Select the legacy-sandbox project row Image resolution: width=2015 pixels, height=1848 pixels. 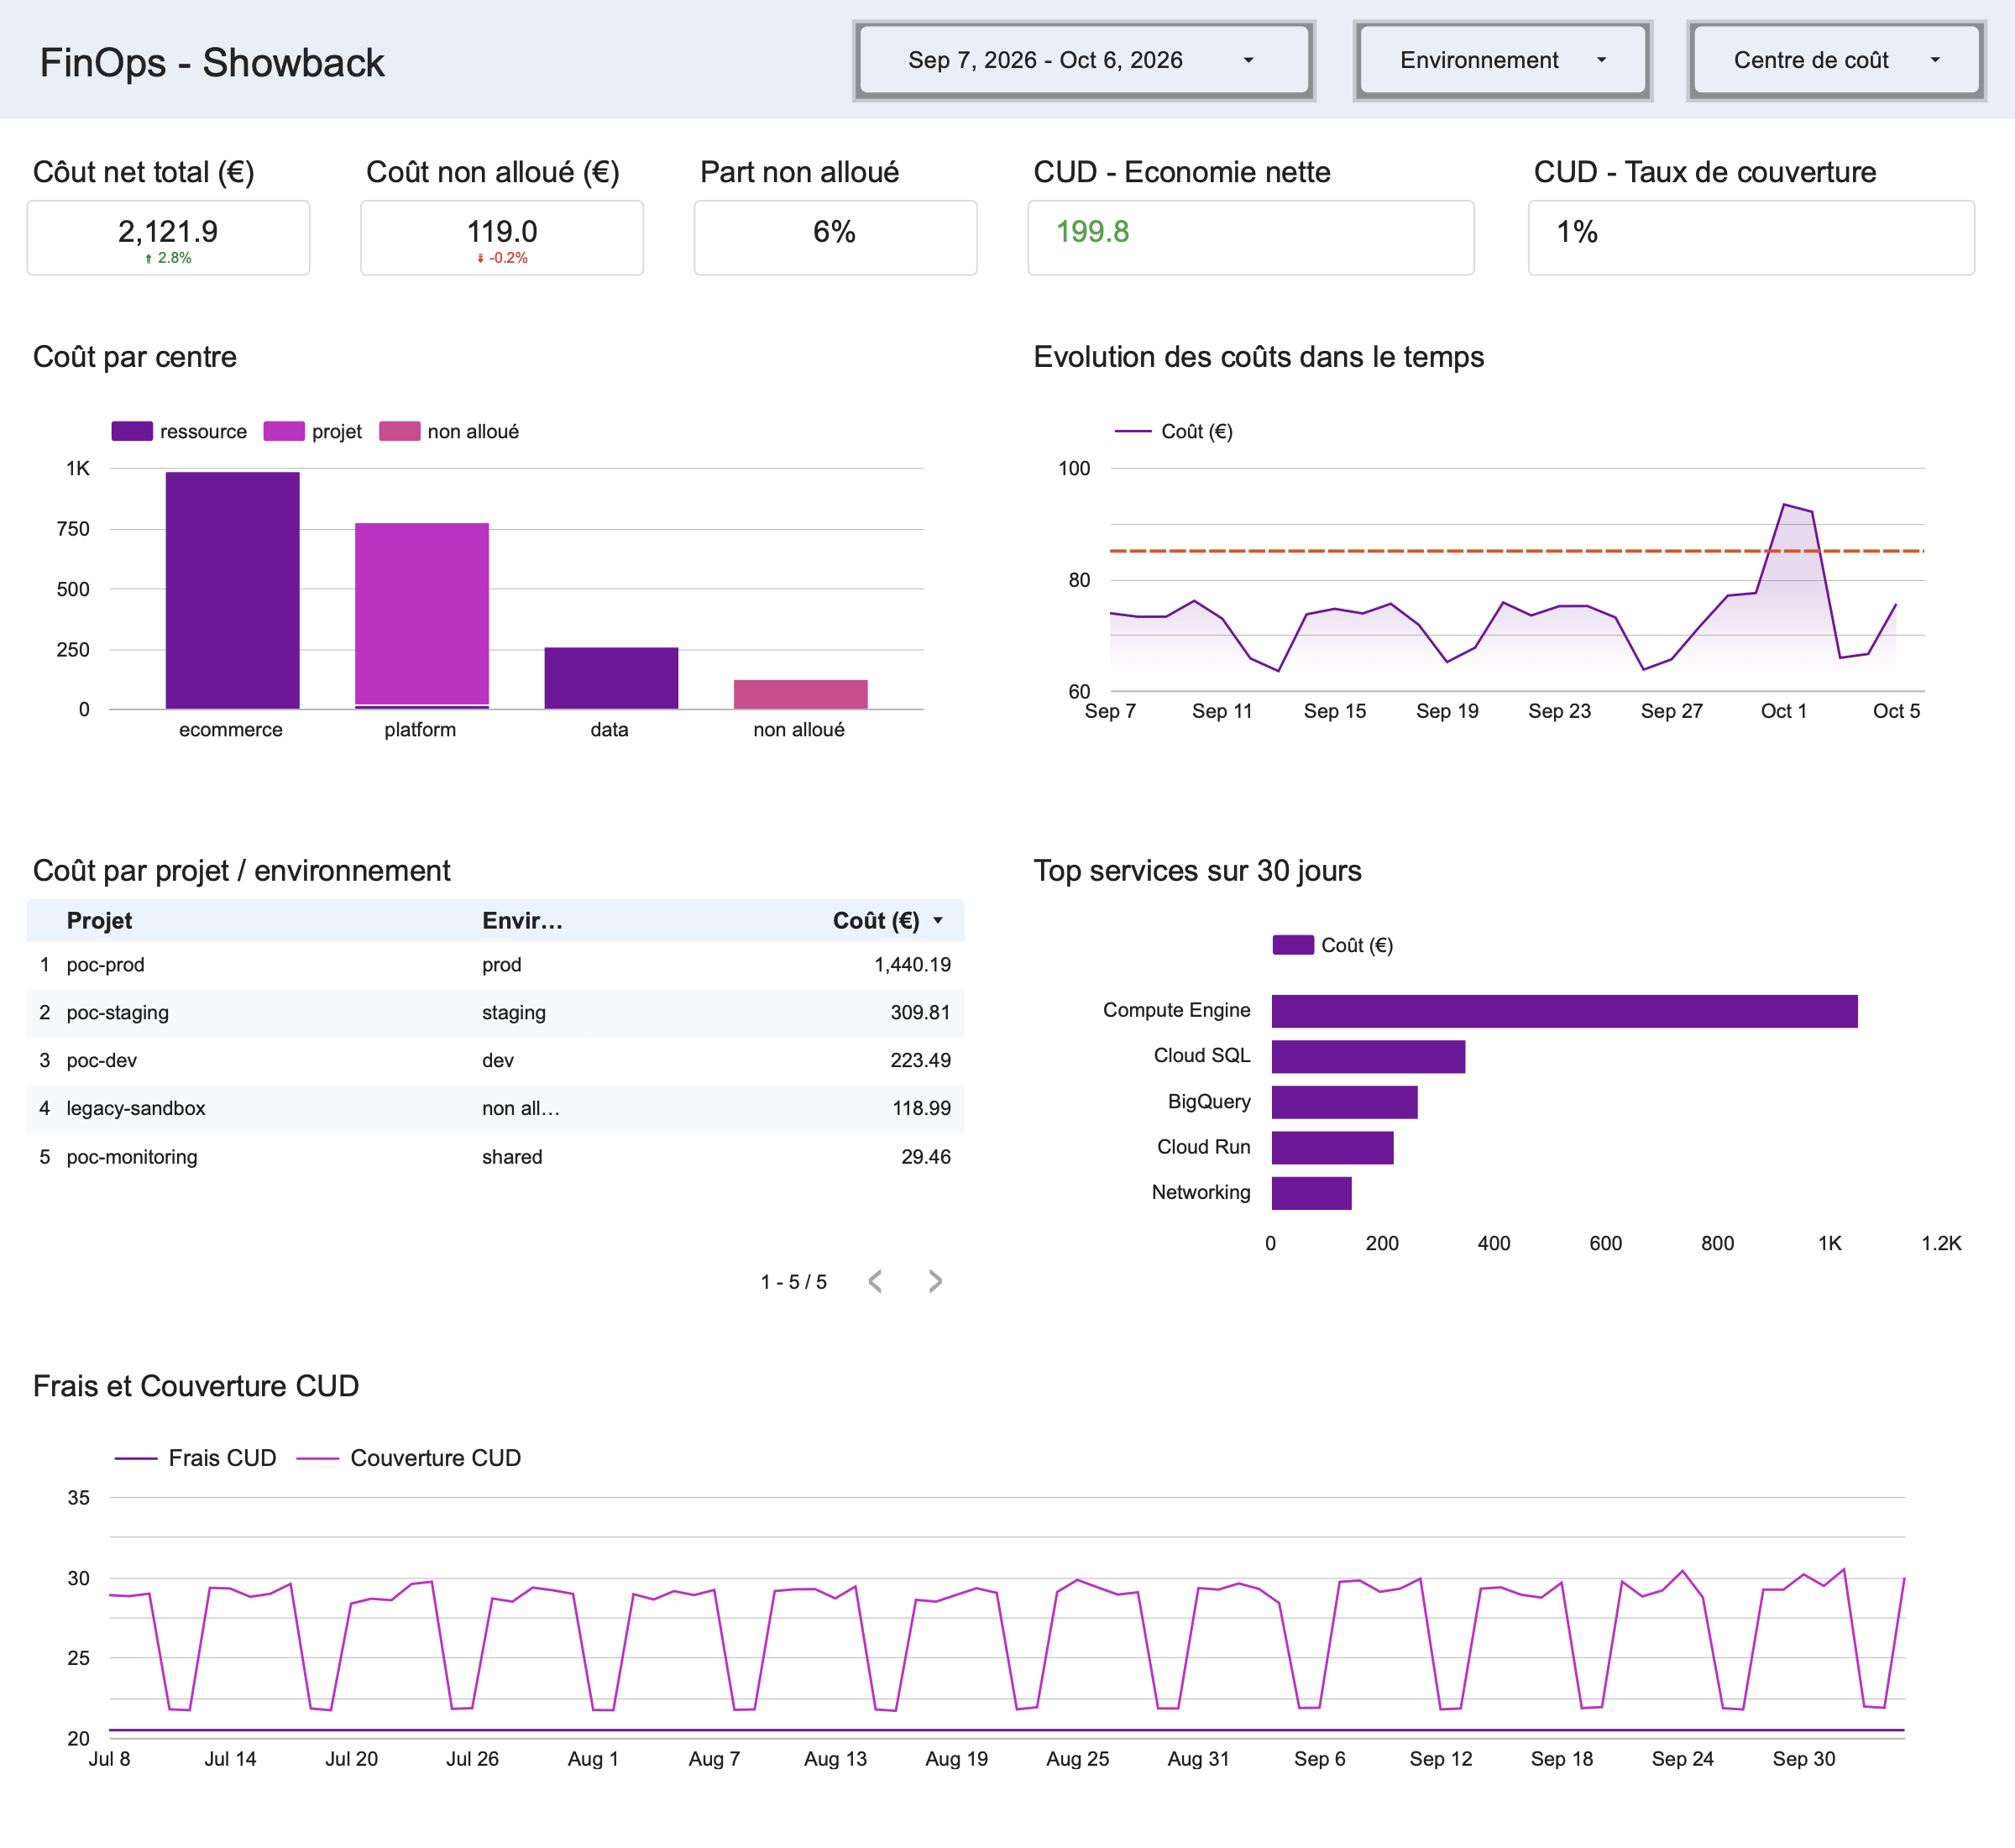pos(495,1109)
